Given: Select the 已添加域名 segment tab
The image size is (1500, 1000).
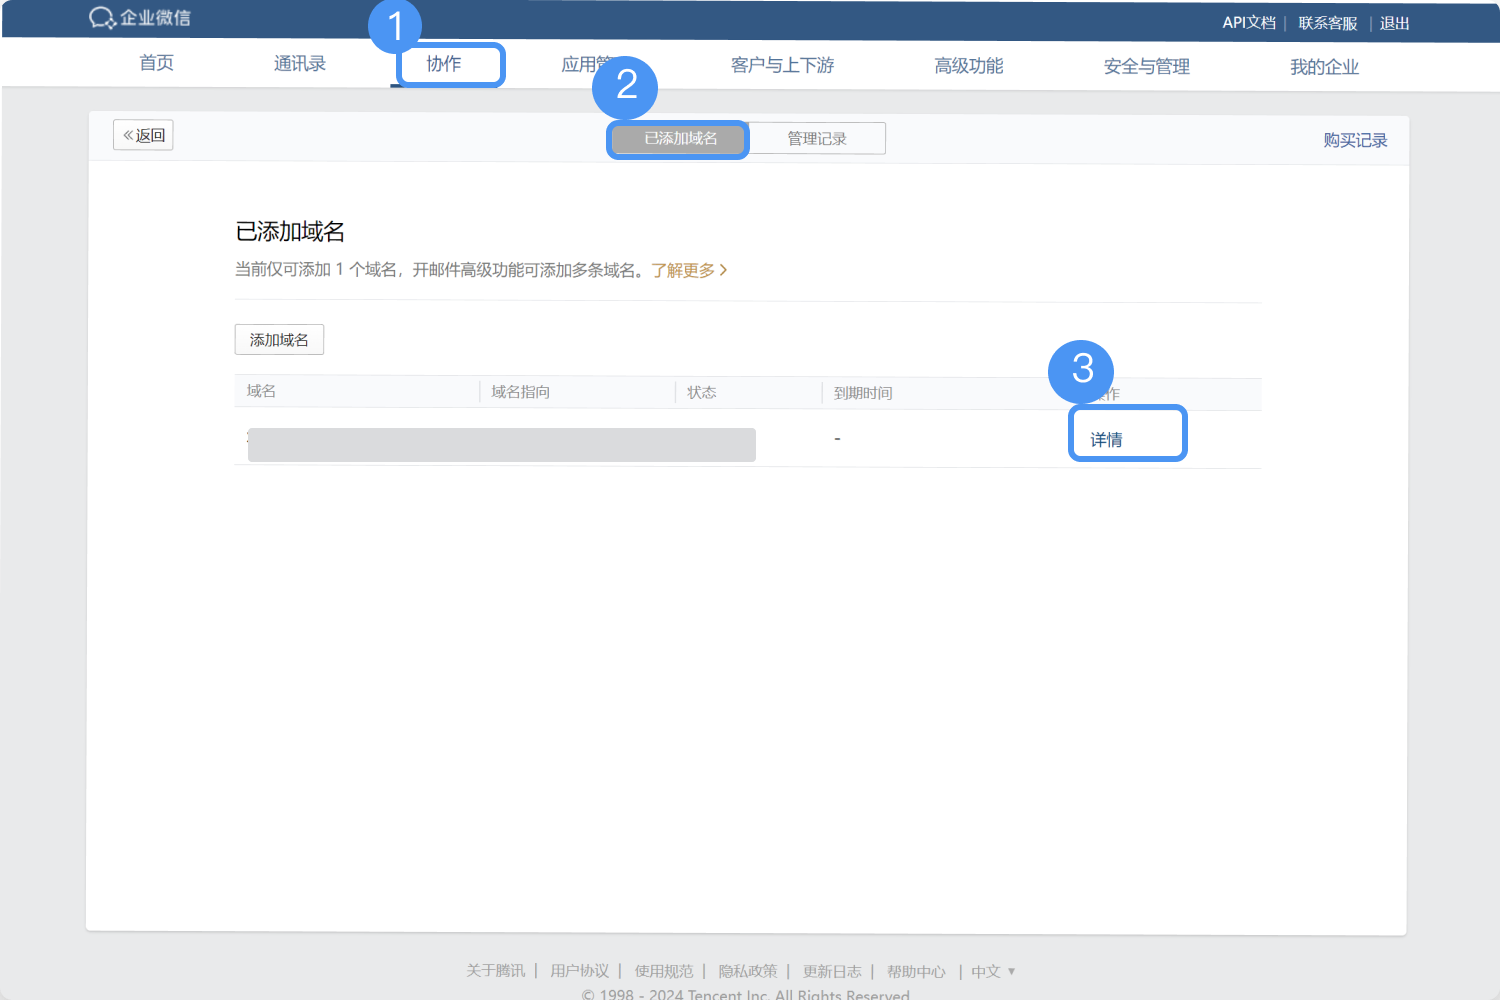Looking at the screenshot, I should tap(680, 139).
